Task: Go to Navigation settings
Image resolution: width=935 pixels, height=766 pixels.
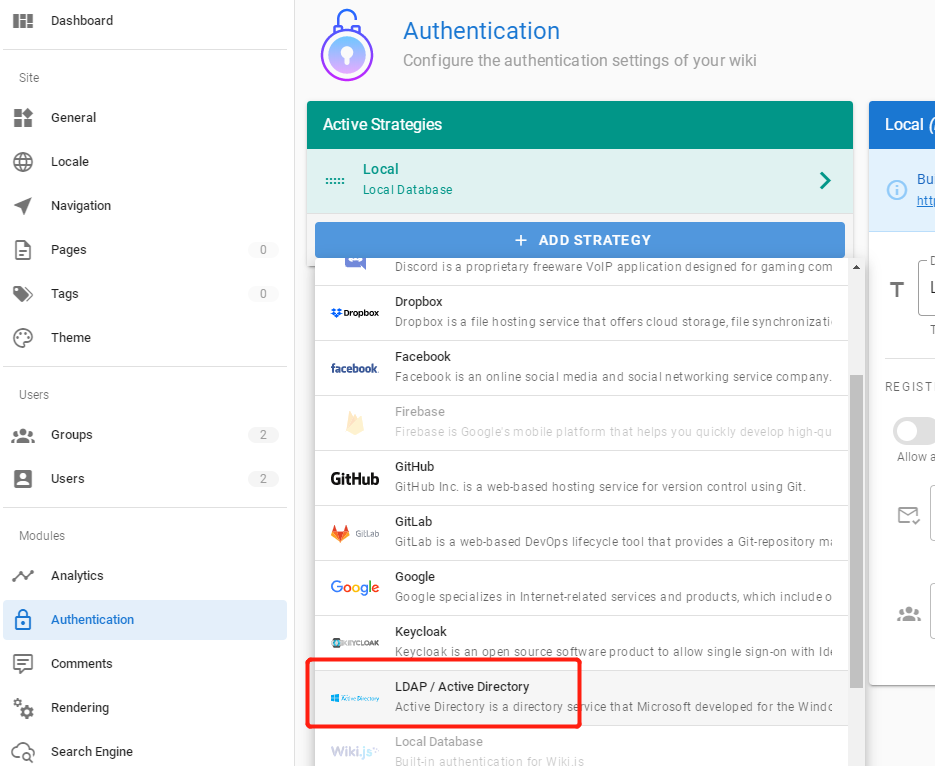Action: click(x=145, y=206)
